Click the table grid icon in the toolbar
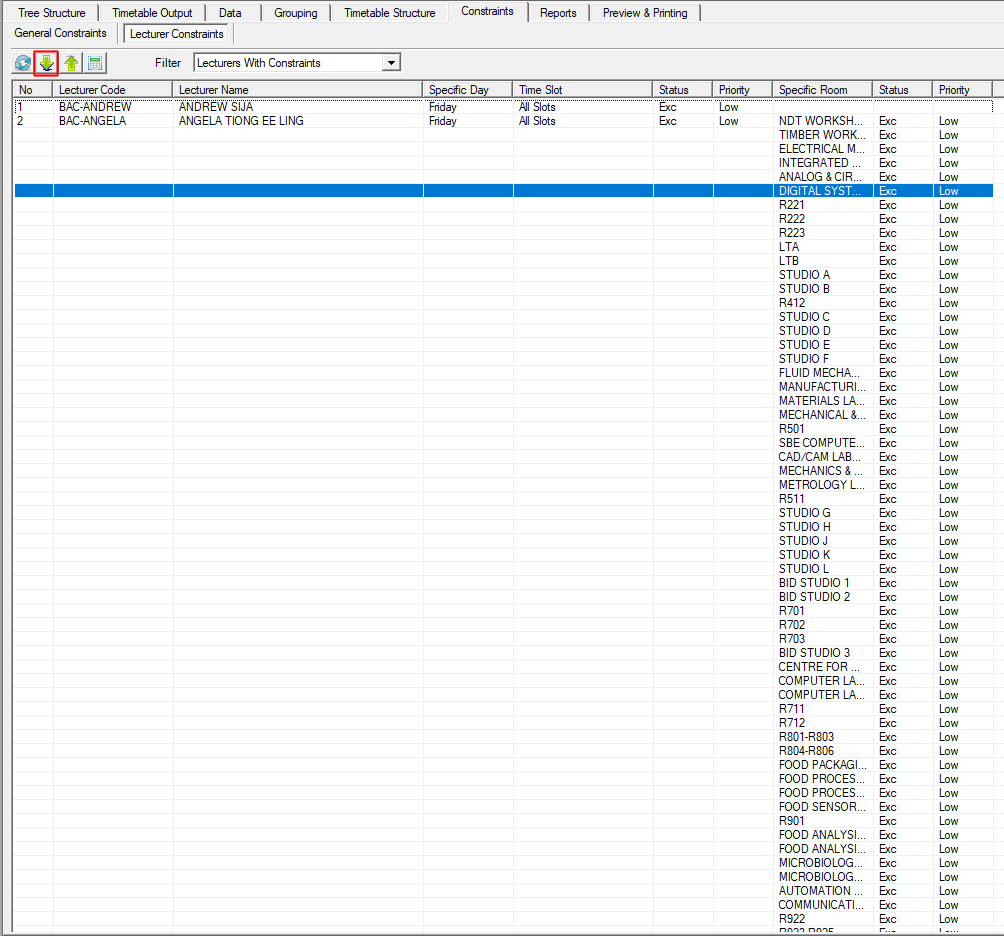This screenshot has width=1004, height=936. click(x=95, y=63)
